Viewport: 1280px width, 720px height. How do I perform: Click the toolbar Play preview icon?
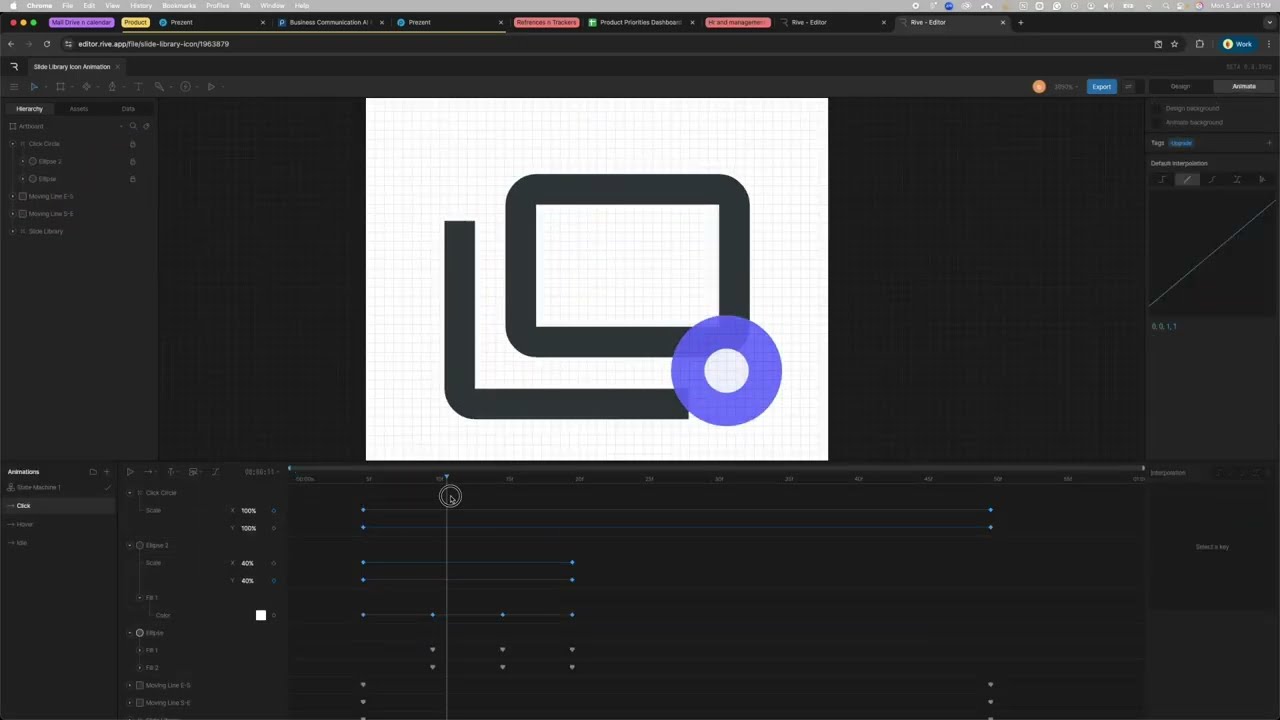click(x=211, y=87)
